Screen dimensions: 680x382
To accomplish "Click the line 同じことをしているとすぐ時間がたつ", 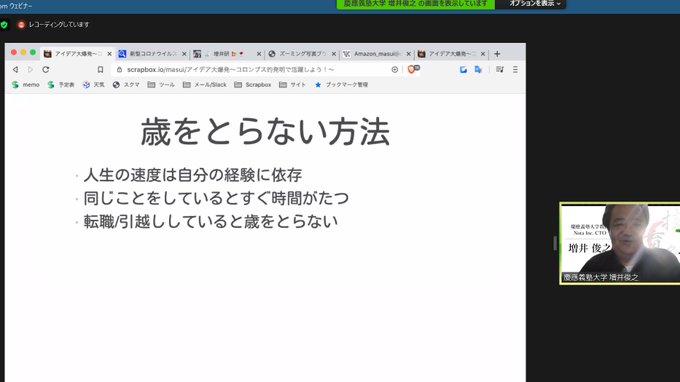I will (x=216, y=198).
